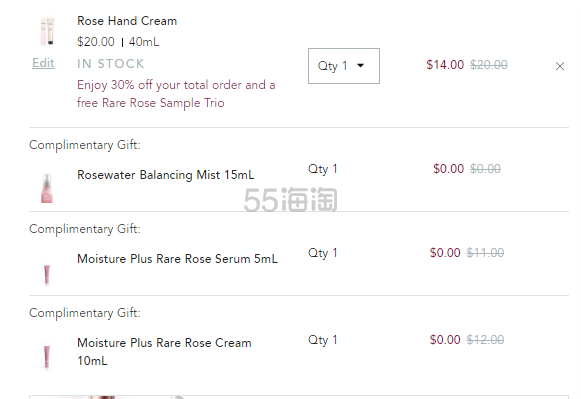581x399 pixels.
Task: Open the Qty 1 dropdown
Action: point(343,66)
